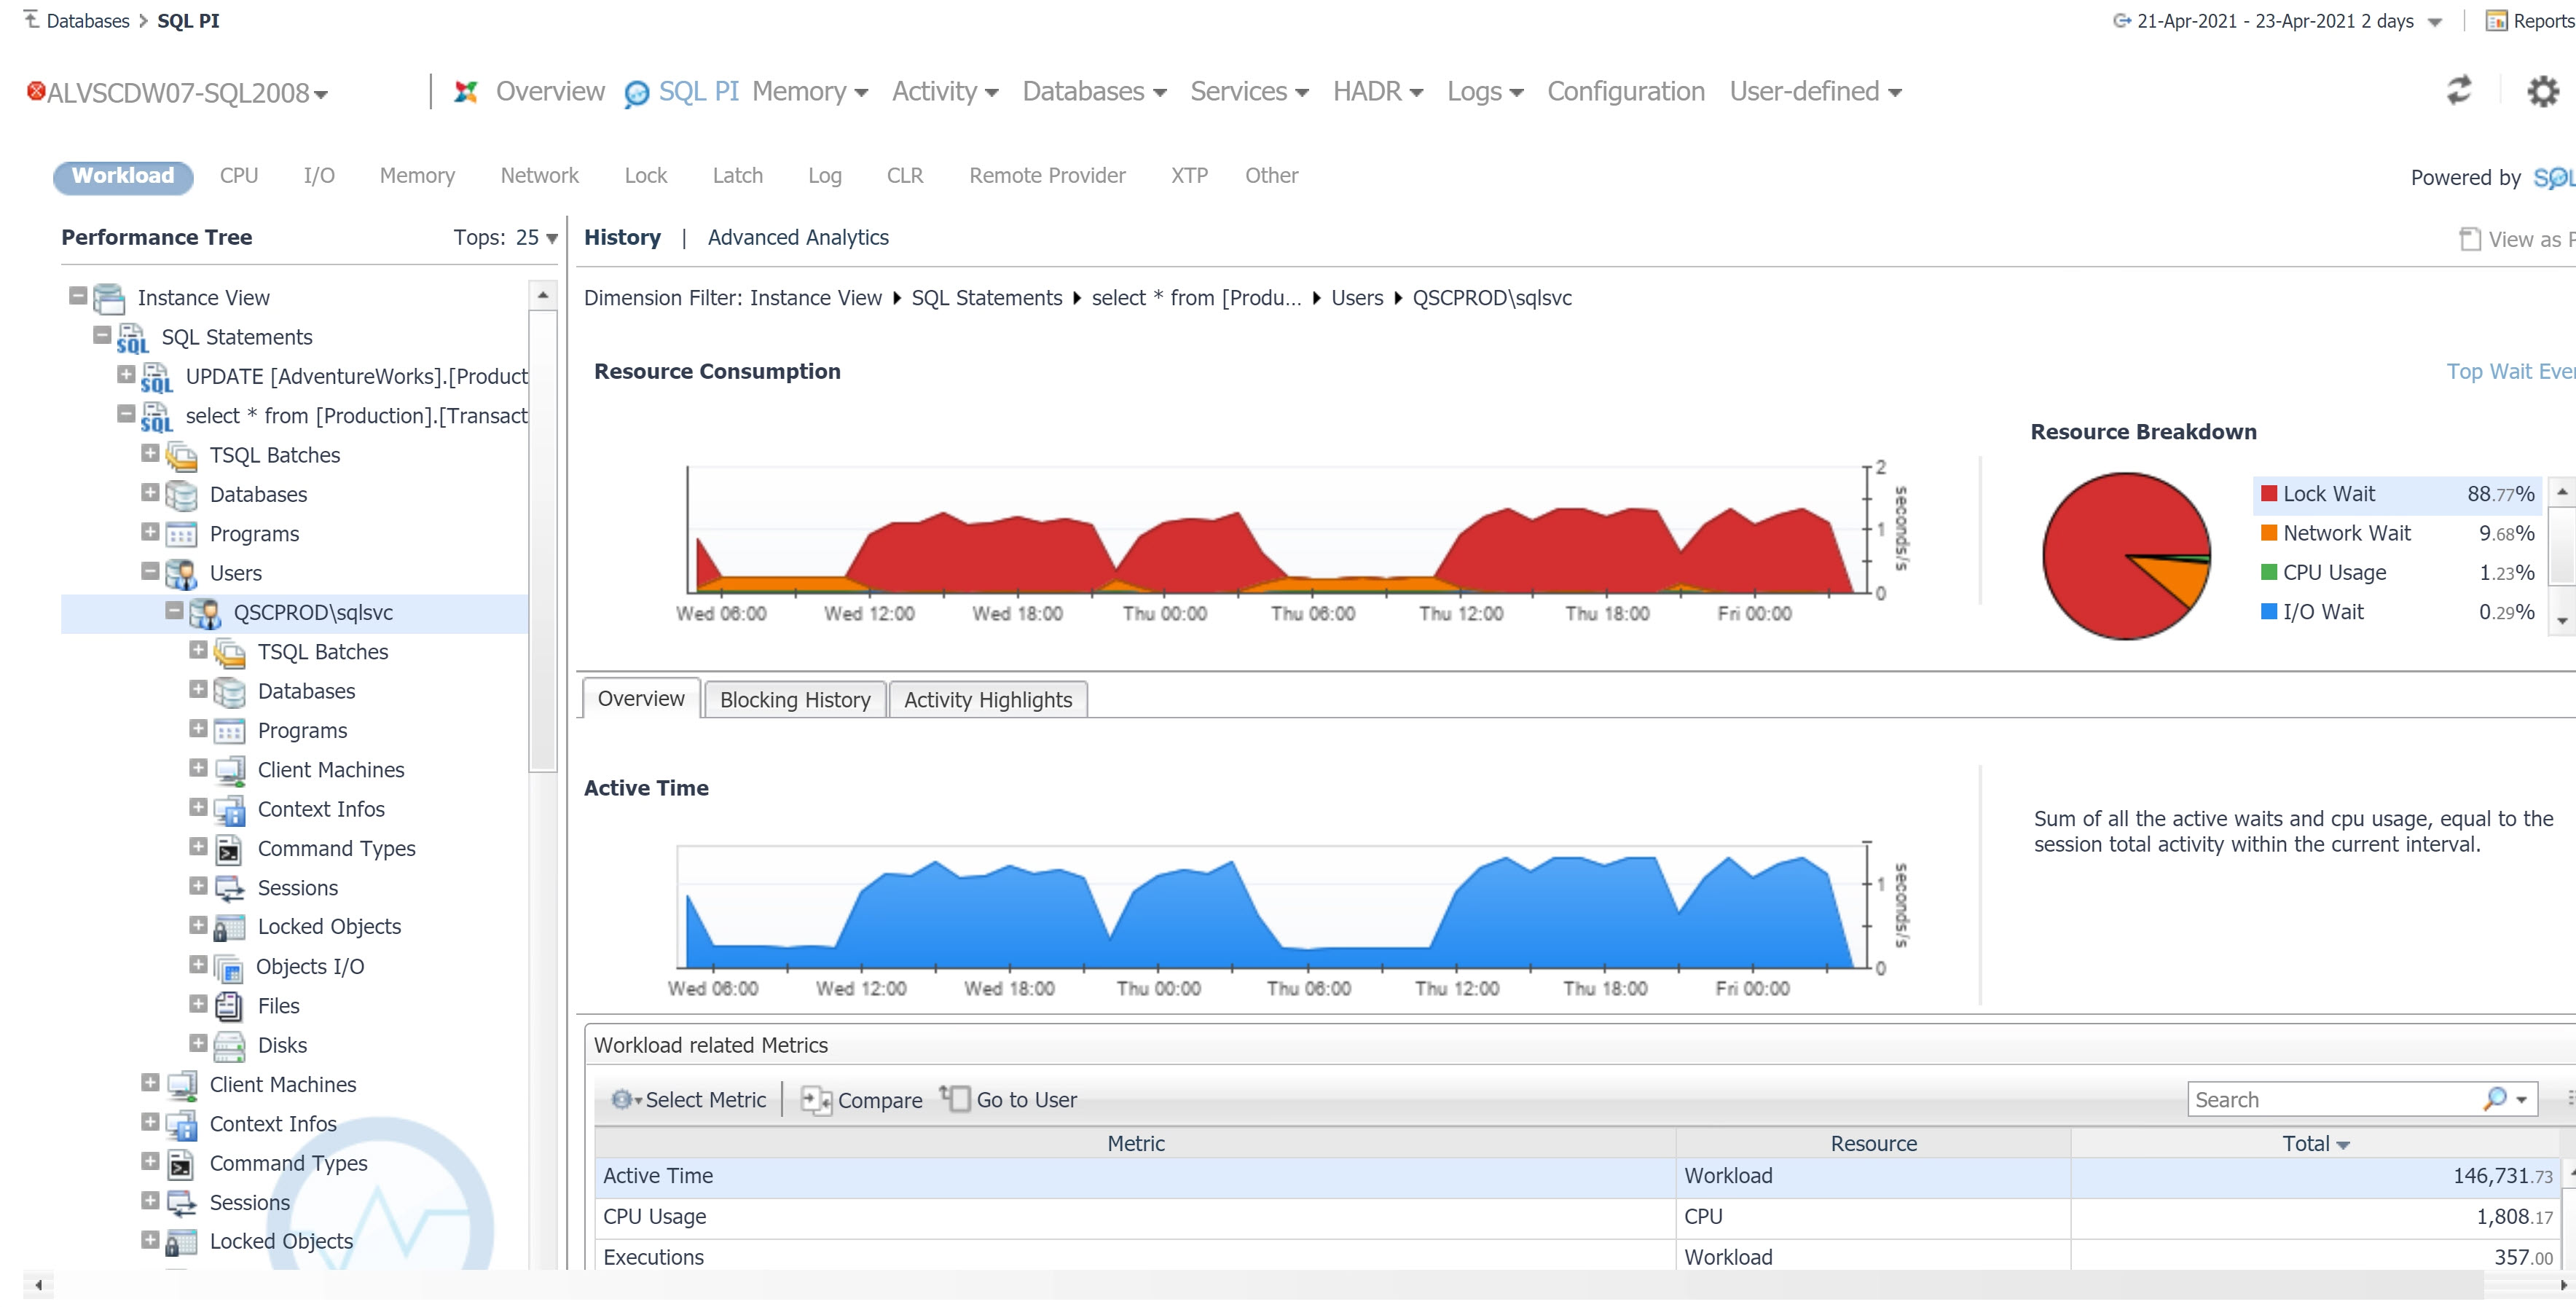
Task: Click the Locked Objects icon under QSCPROD\sqlsvc
Action: click(x=229, y=927)
